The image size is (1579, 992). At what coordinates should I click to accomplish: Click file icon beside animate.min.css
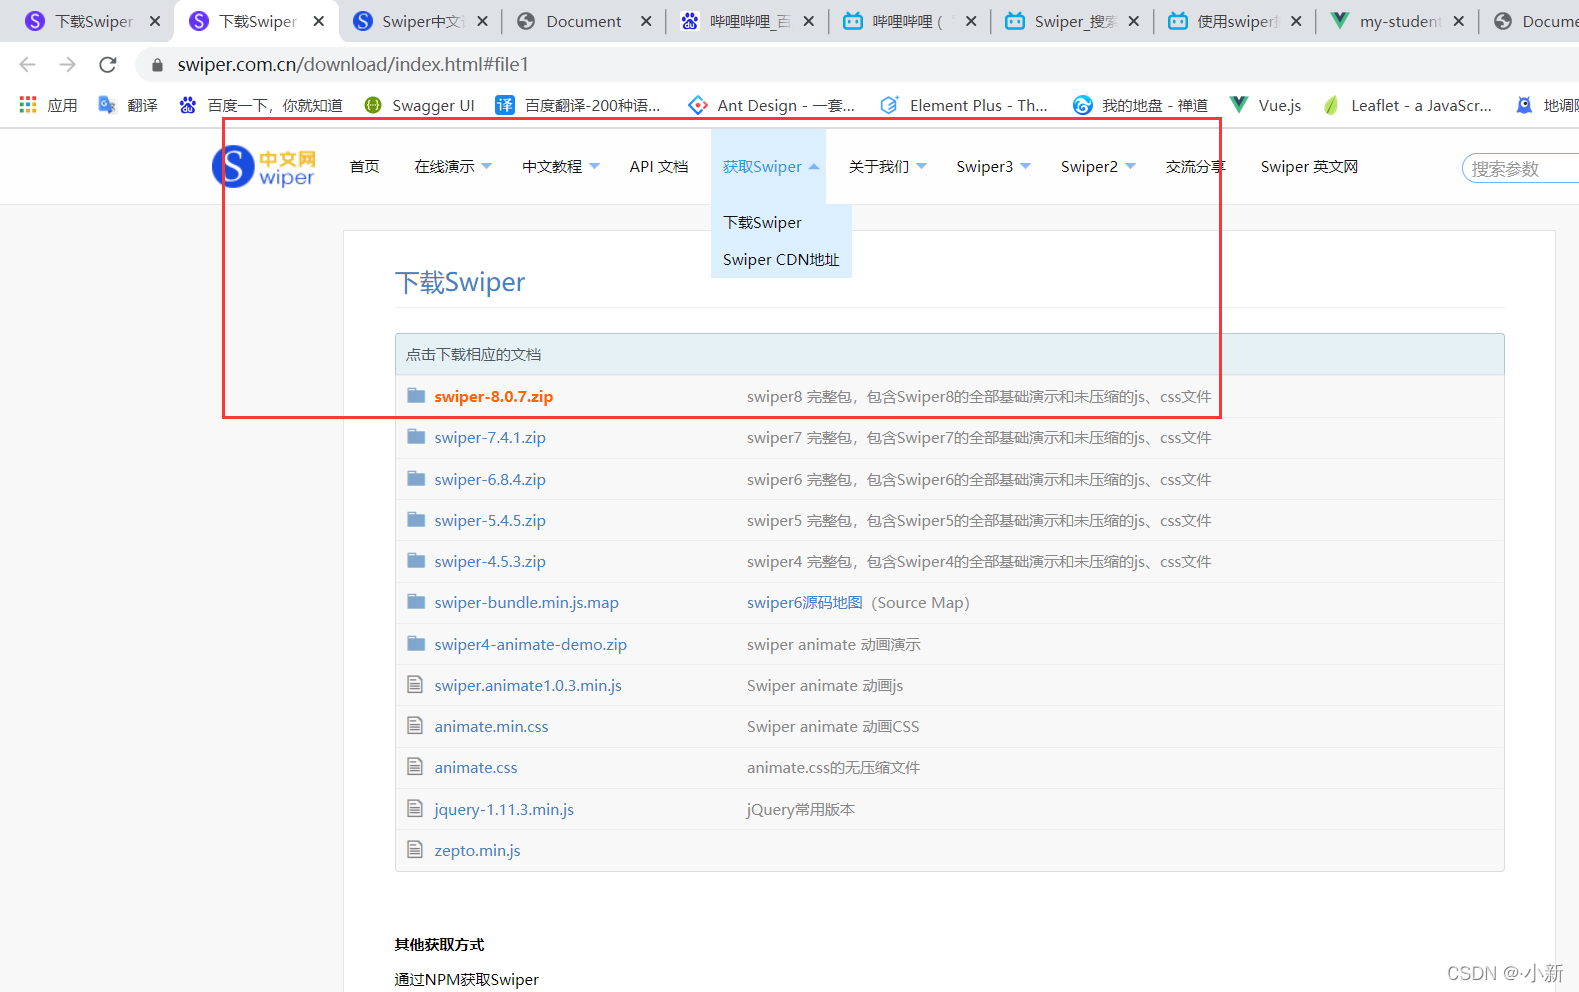click(415, 725)
